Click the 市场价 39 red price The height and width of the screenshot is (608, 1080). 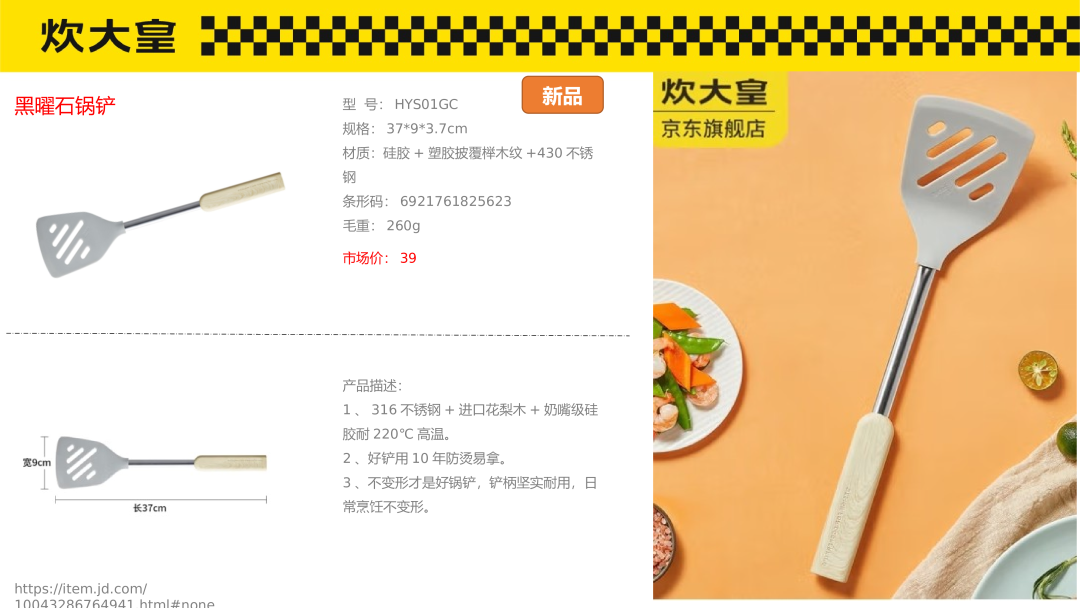(x=380, y=258)
